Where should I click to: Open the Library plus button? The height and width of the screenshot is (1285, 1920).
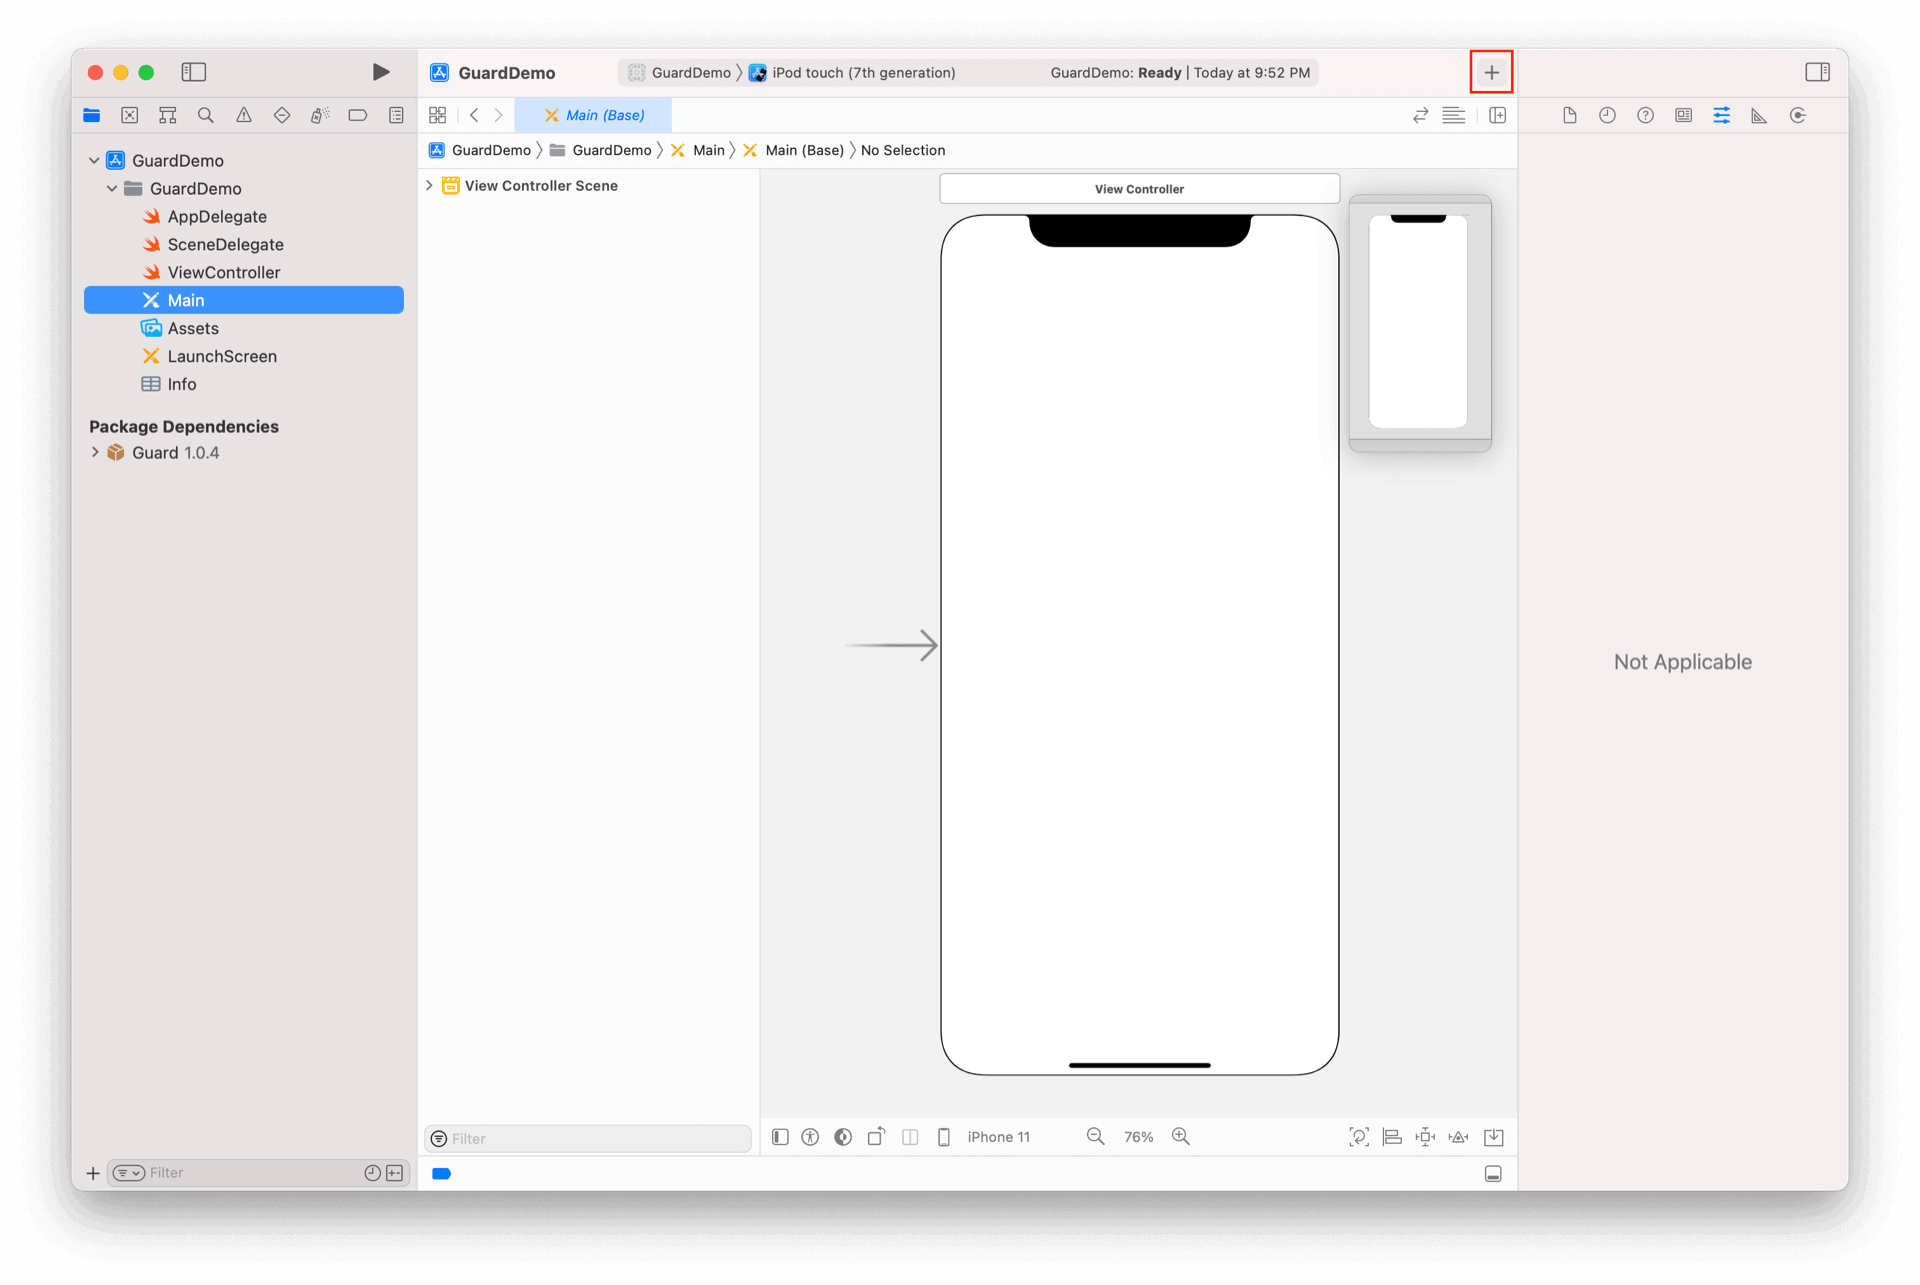[x=1491, y=72]
